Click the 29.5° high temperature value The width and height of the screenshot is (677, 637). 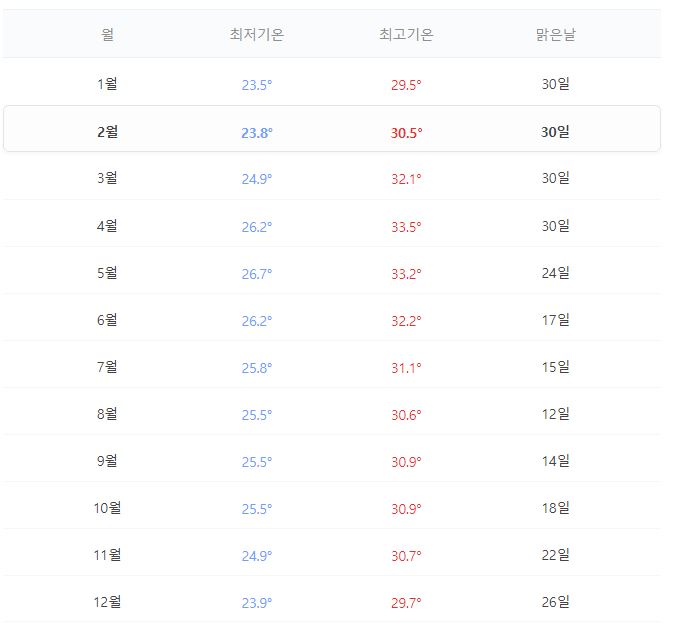tap(406, 85)
